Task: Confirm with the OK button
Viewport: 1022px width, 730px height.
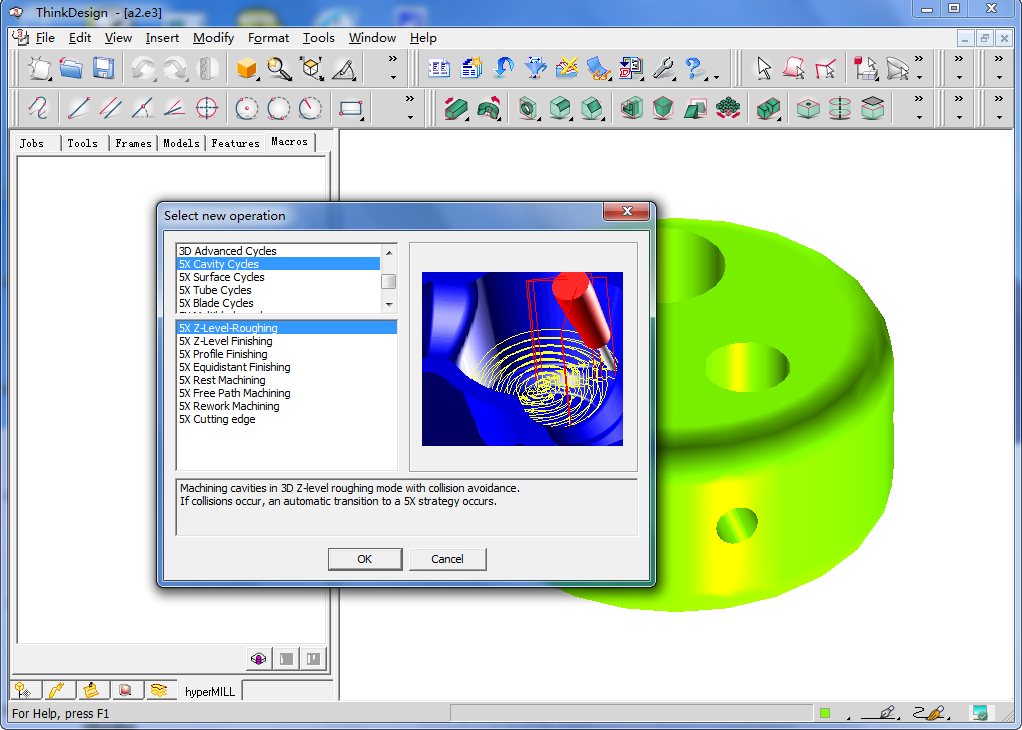Action: (x=364, y=559)
